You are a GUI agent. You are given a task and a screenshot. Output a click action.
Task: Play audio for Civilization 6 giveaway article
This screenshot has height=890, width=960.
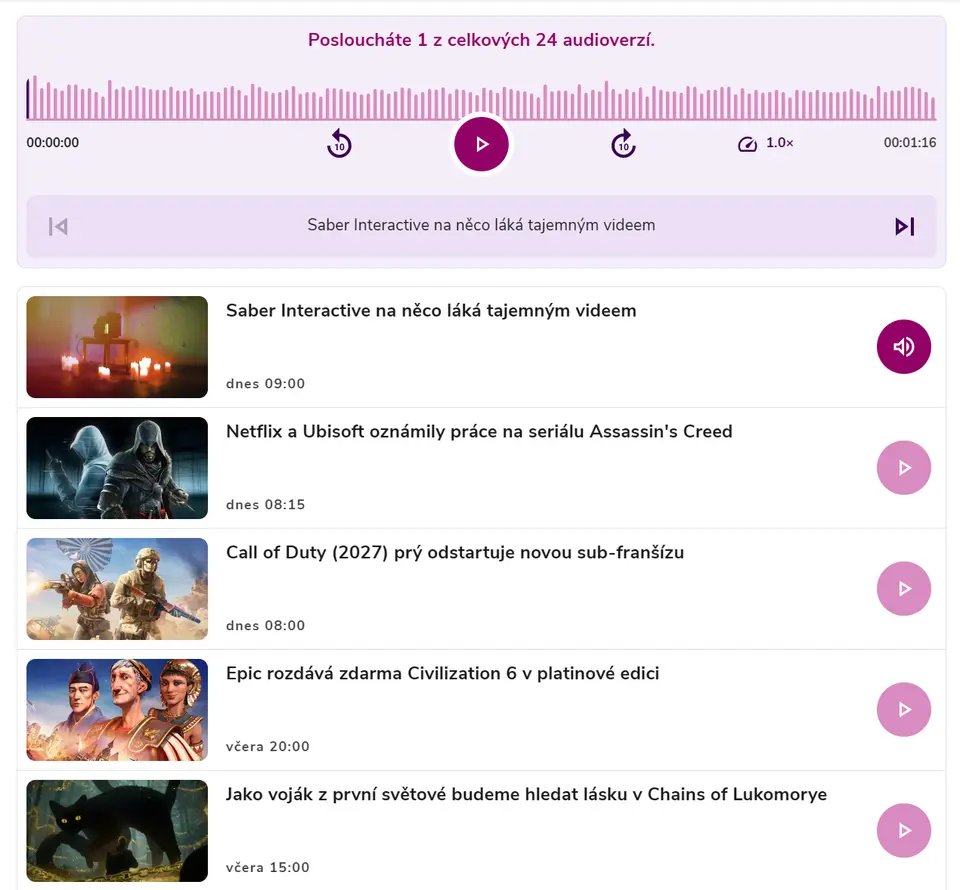click(x=903, y=710)
